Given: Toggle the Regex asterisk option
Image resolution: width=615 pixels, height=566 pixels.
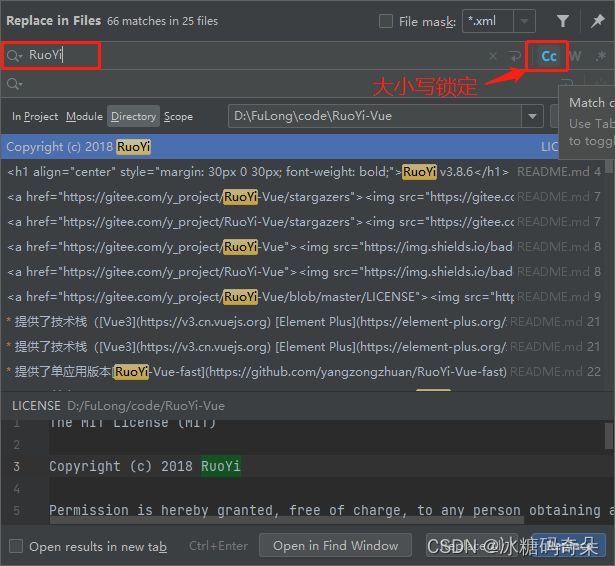Looking at the screenshot, I should [x=600, y=56].
